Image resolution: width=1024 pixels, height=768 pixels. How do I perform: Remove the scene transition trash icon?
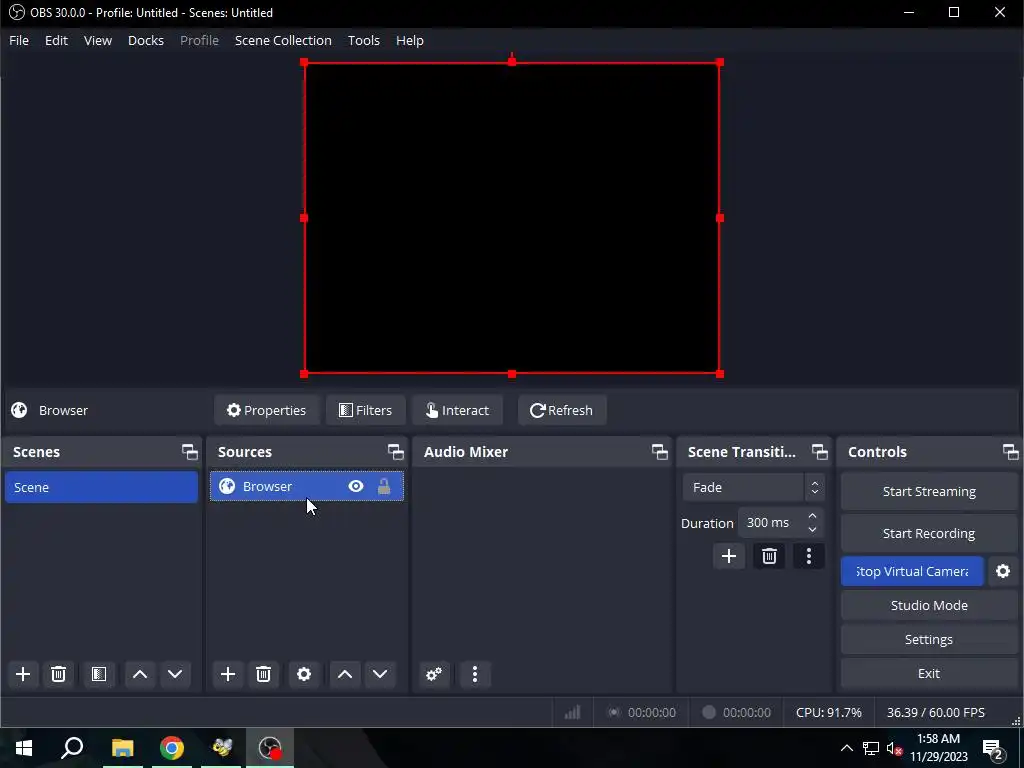coord(769,556)
